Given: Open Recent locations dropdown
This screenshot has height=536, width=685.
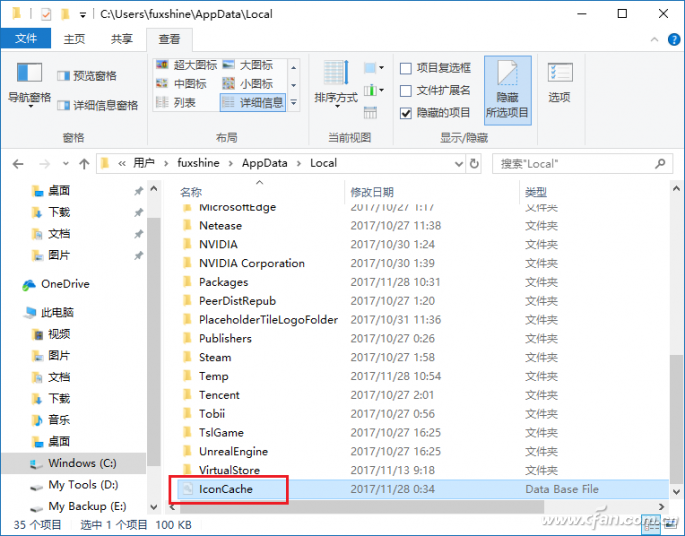Looking at the screenshot, I should coord(66,164).
